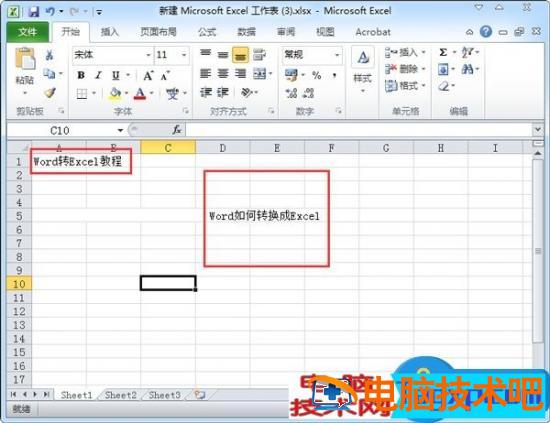The image size is (550, 423).
Task: Align text right
Action: [x=240, y=74]
